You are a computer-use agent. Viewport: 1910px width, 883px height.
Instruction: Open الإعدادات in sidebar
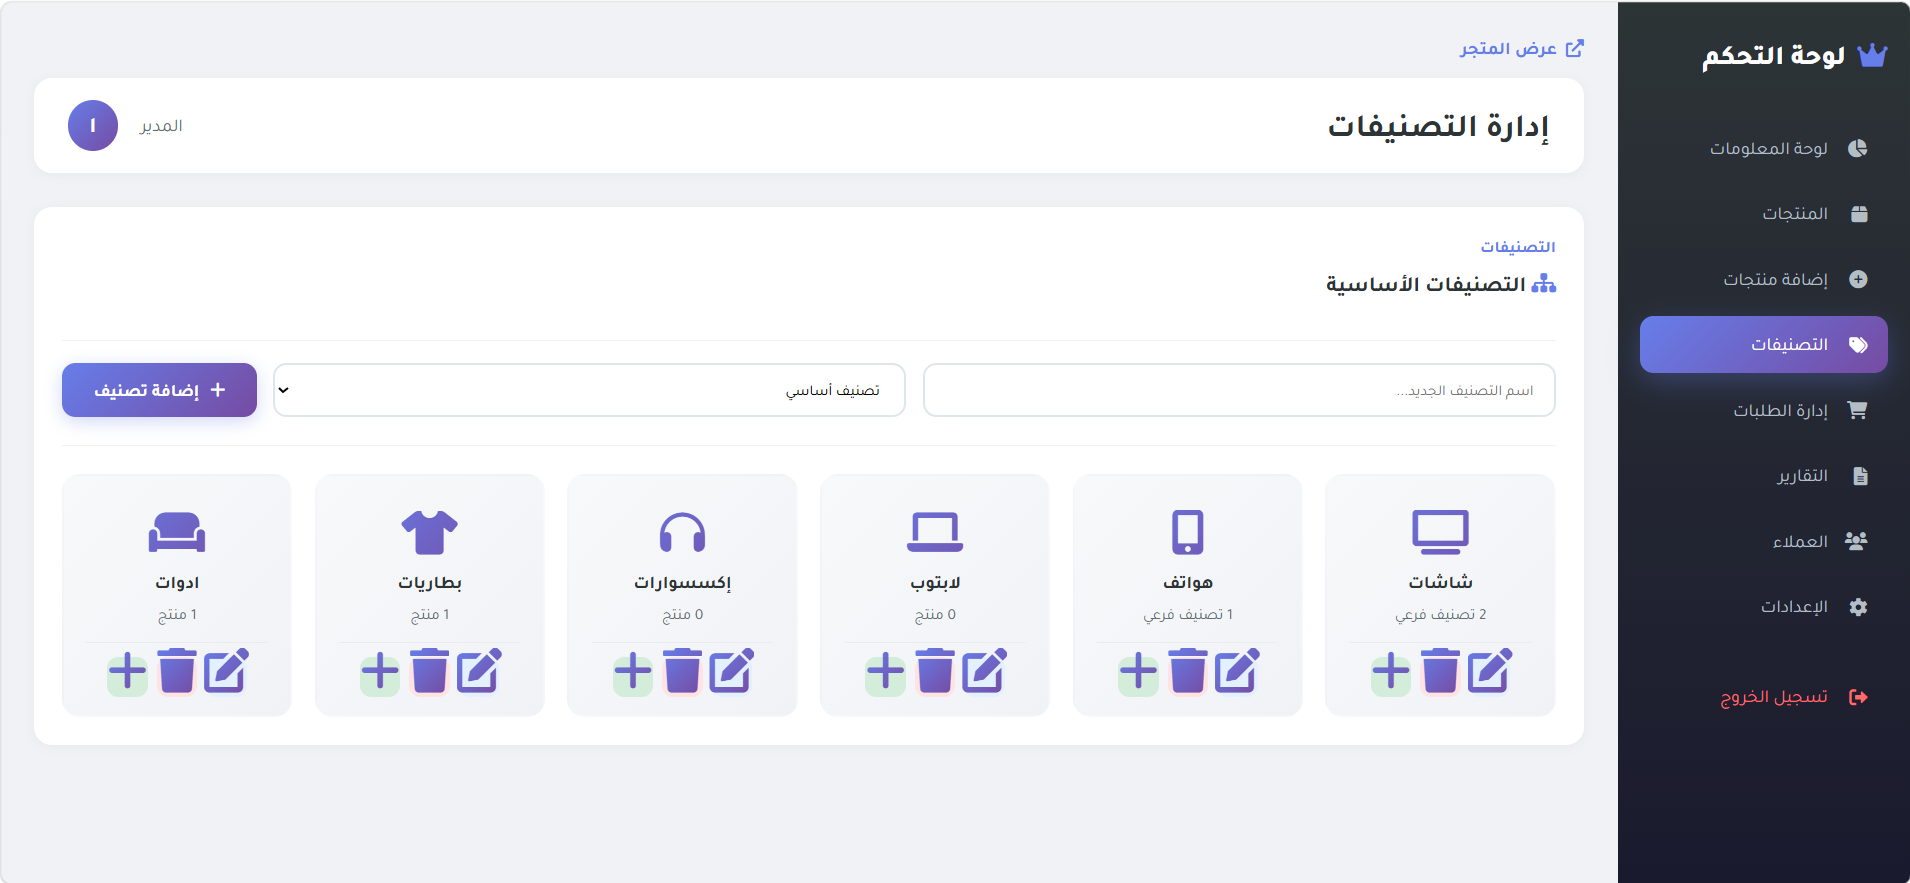tap(1764, 607)
